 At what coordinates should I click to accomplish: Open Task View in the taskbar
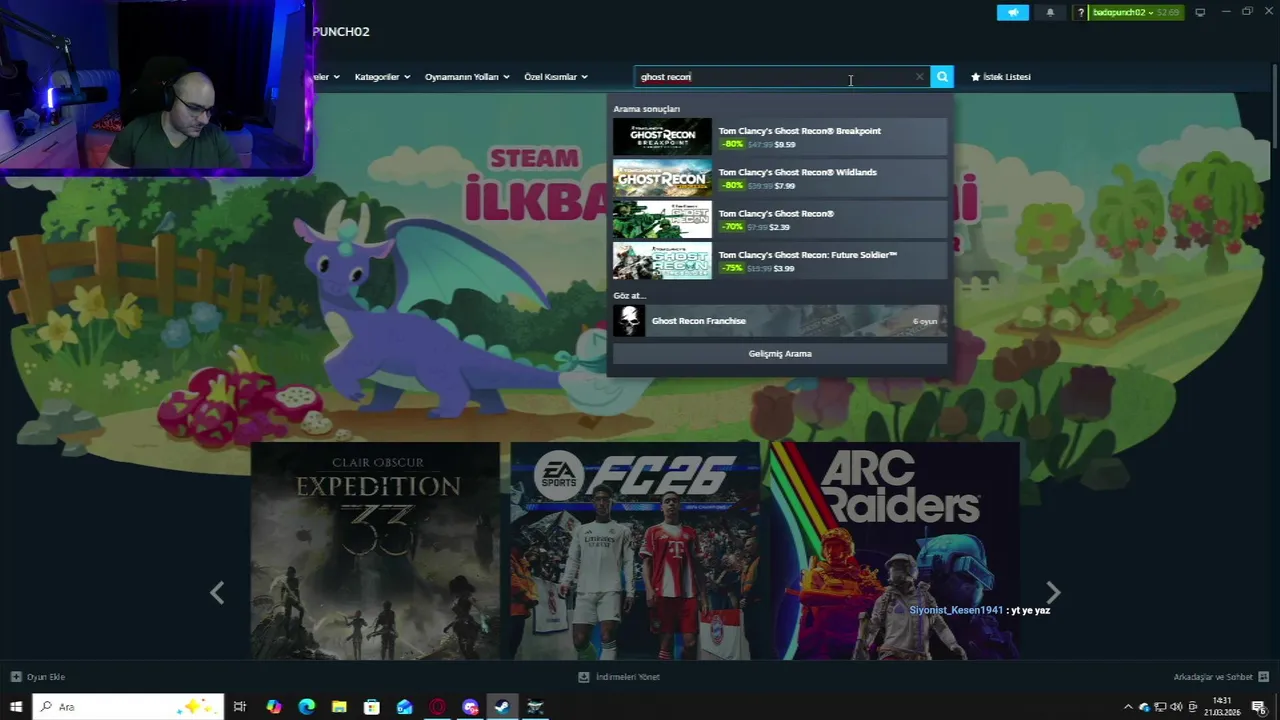pos(240,707)
